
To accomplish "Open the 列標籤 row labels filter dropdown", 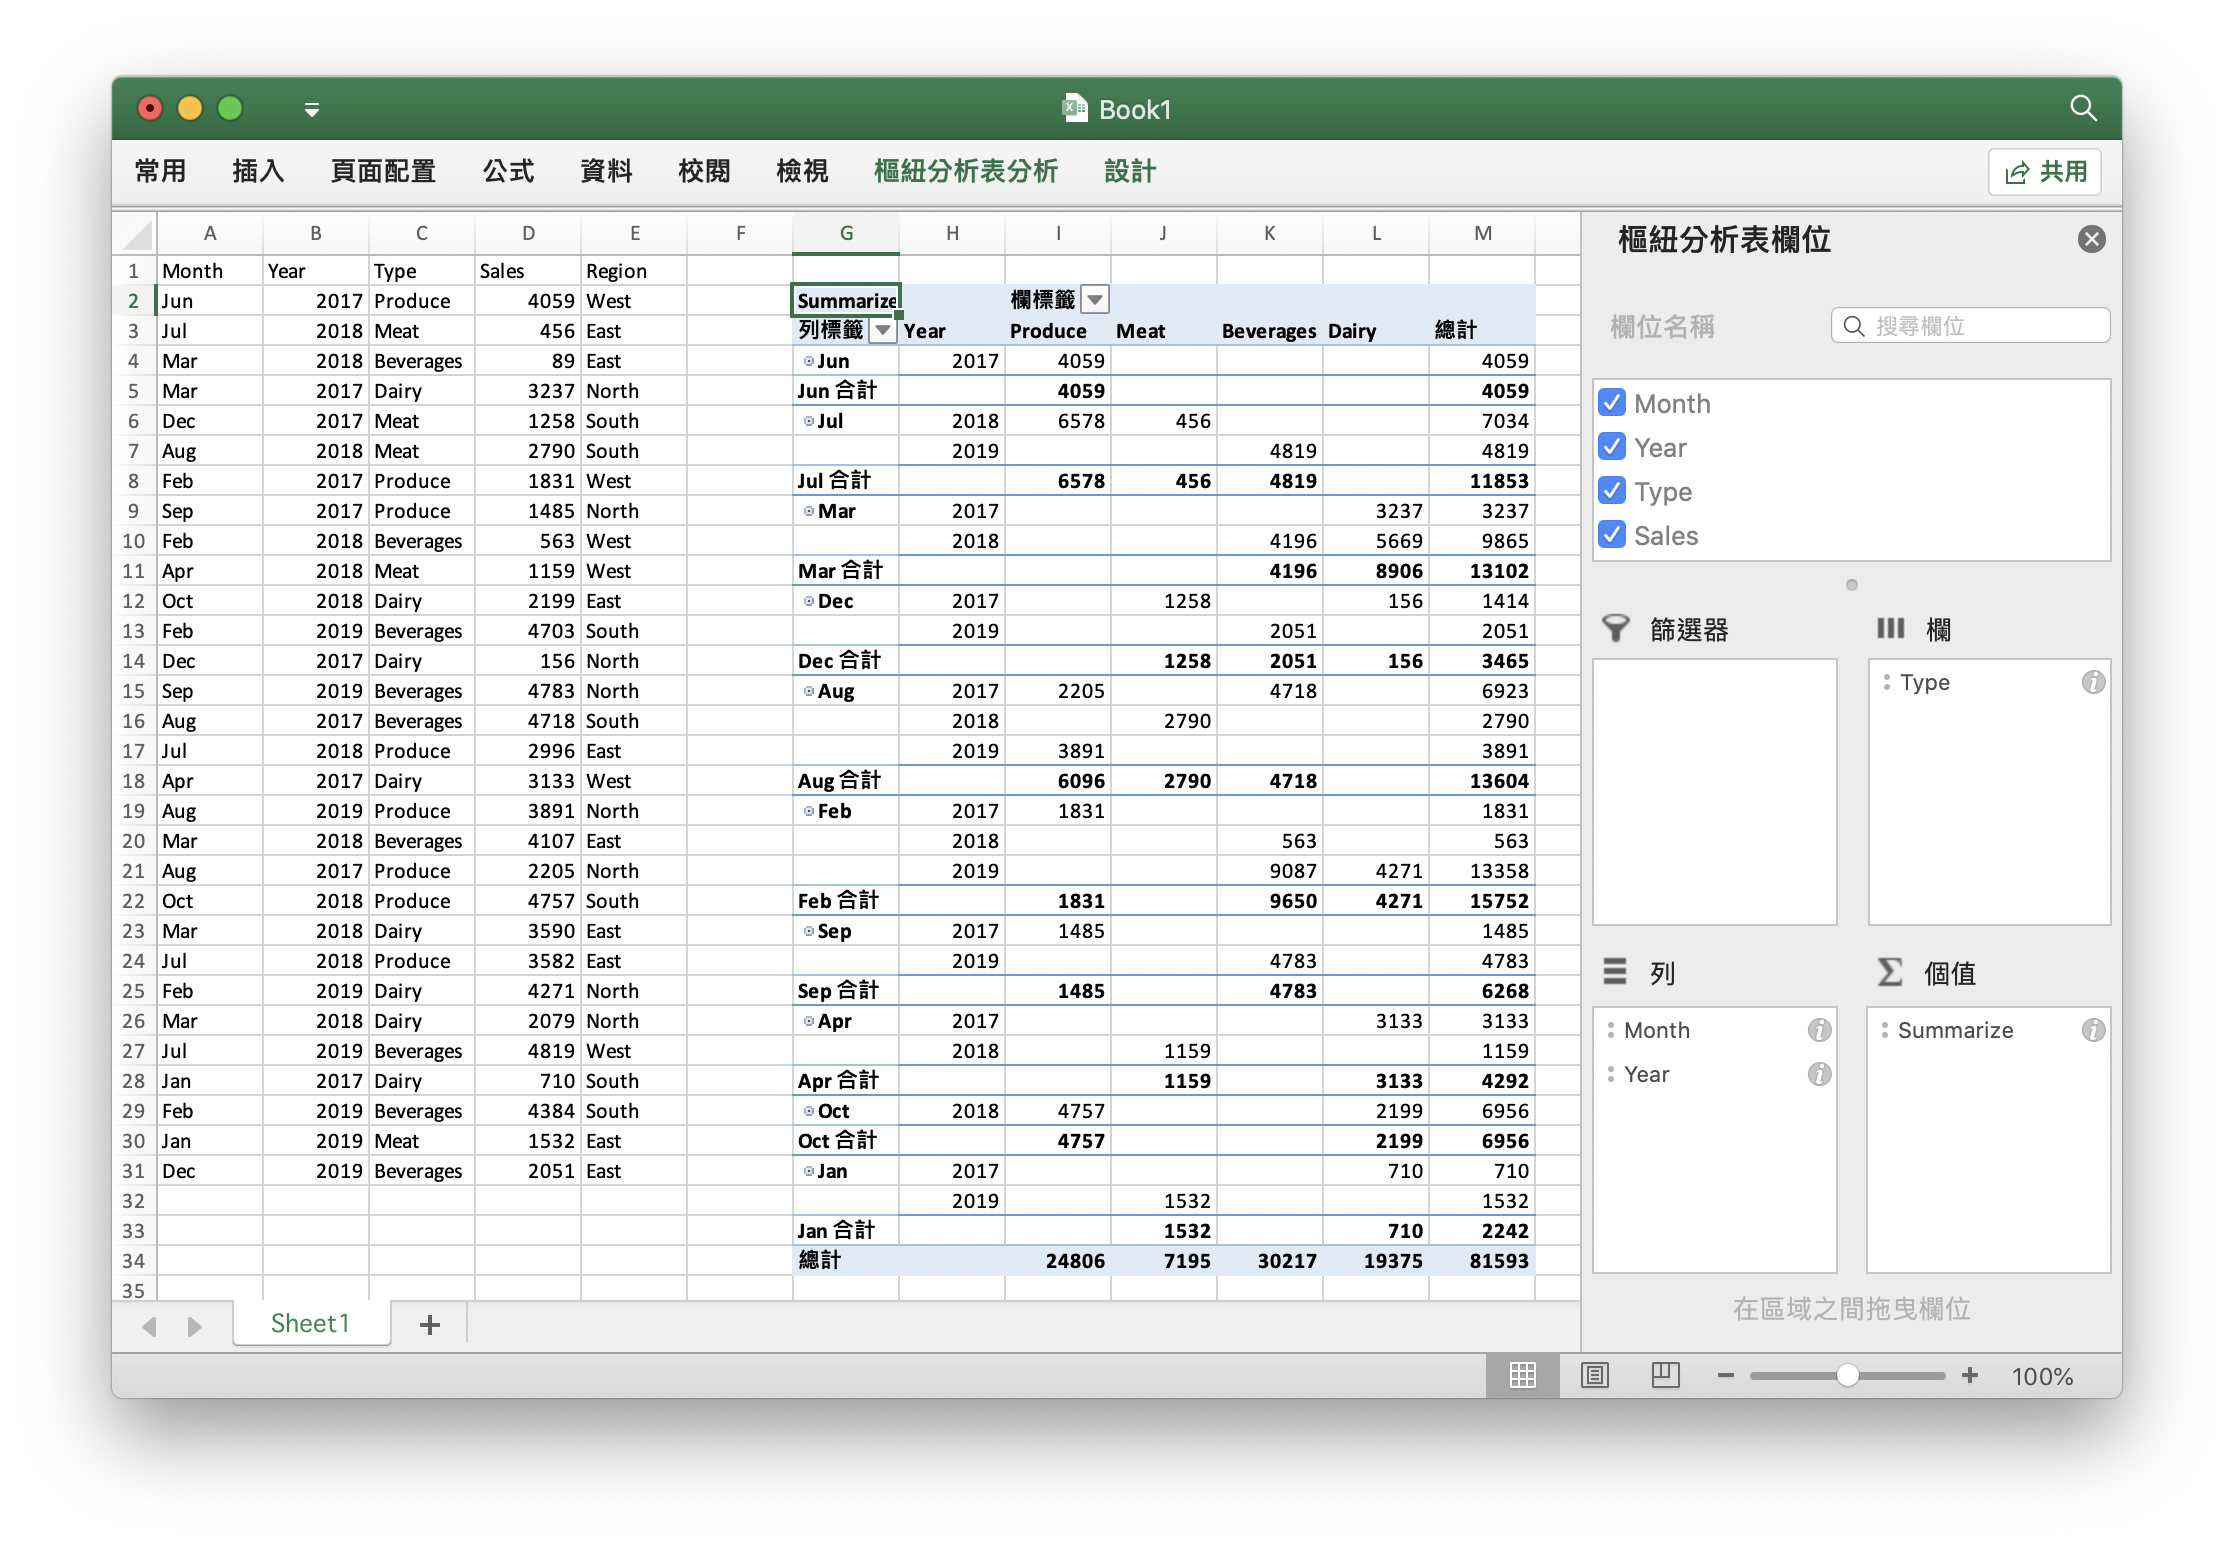I will (x=882, y=330).
